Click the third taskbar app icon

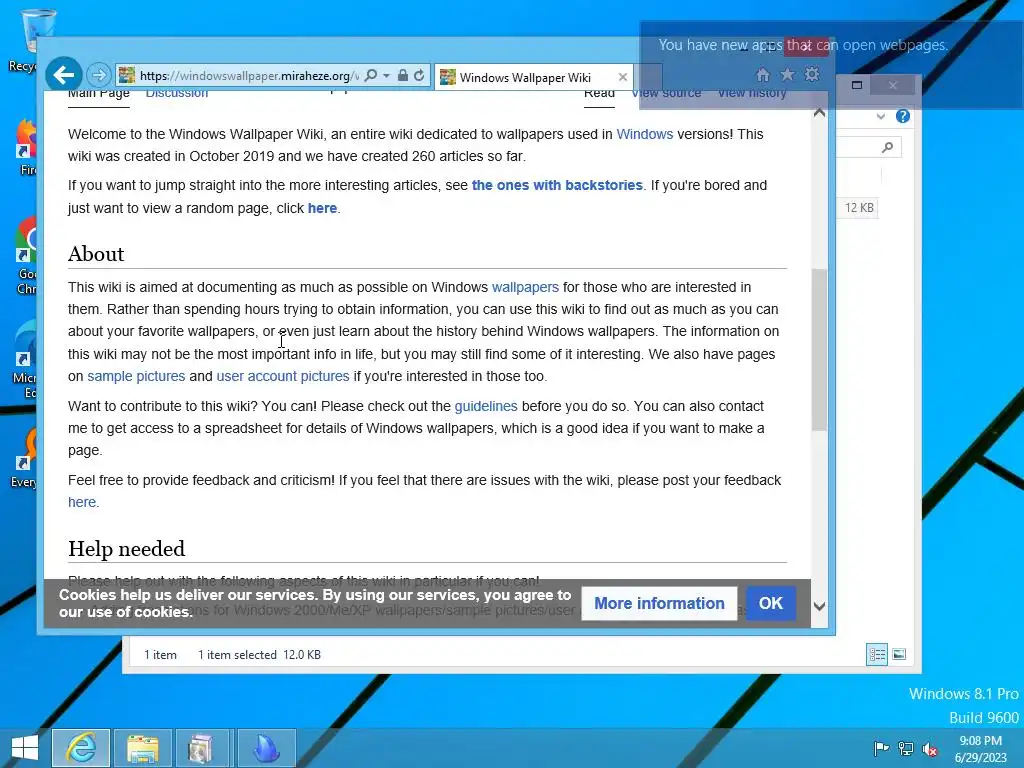pyautogui.click(x=204, y=748)
